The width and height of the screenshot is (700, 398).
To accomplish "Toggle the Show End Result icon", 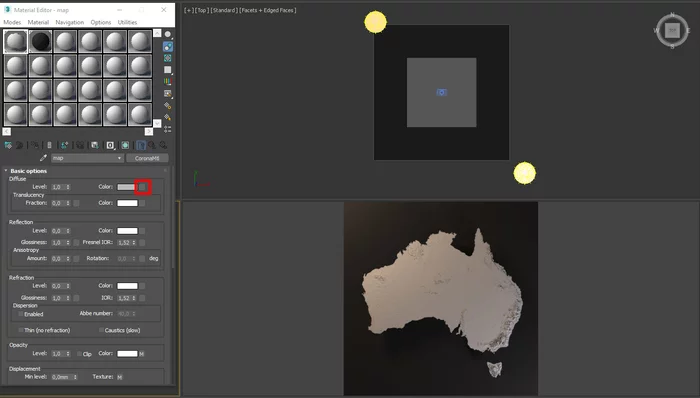I will click(141, 145).
